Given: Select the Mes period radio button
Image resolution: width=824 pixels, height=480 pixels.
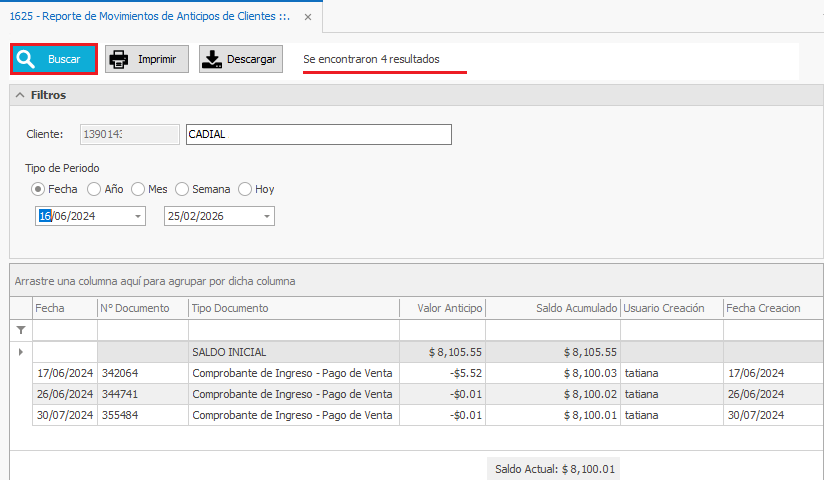Looking at the screenshot, I should [x=138, y=189].
